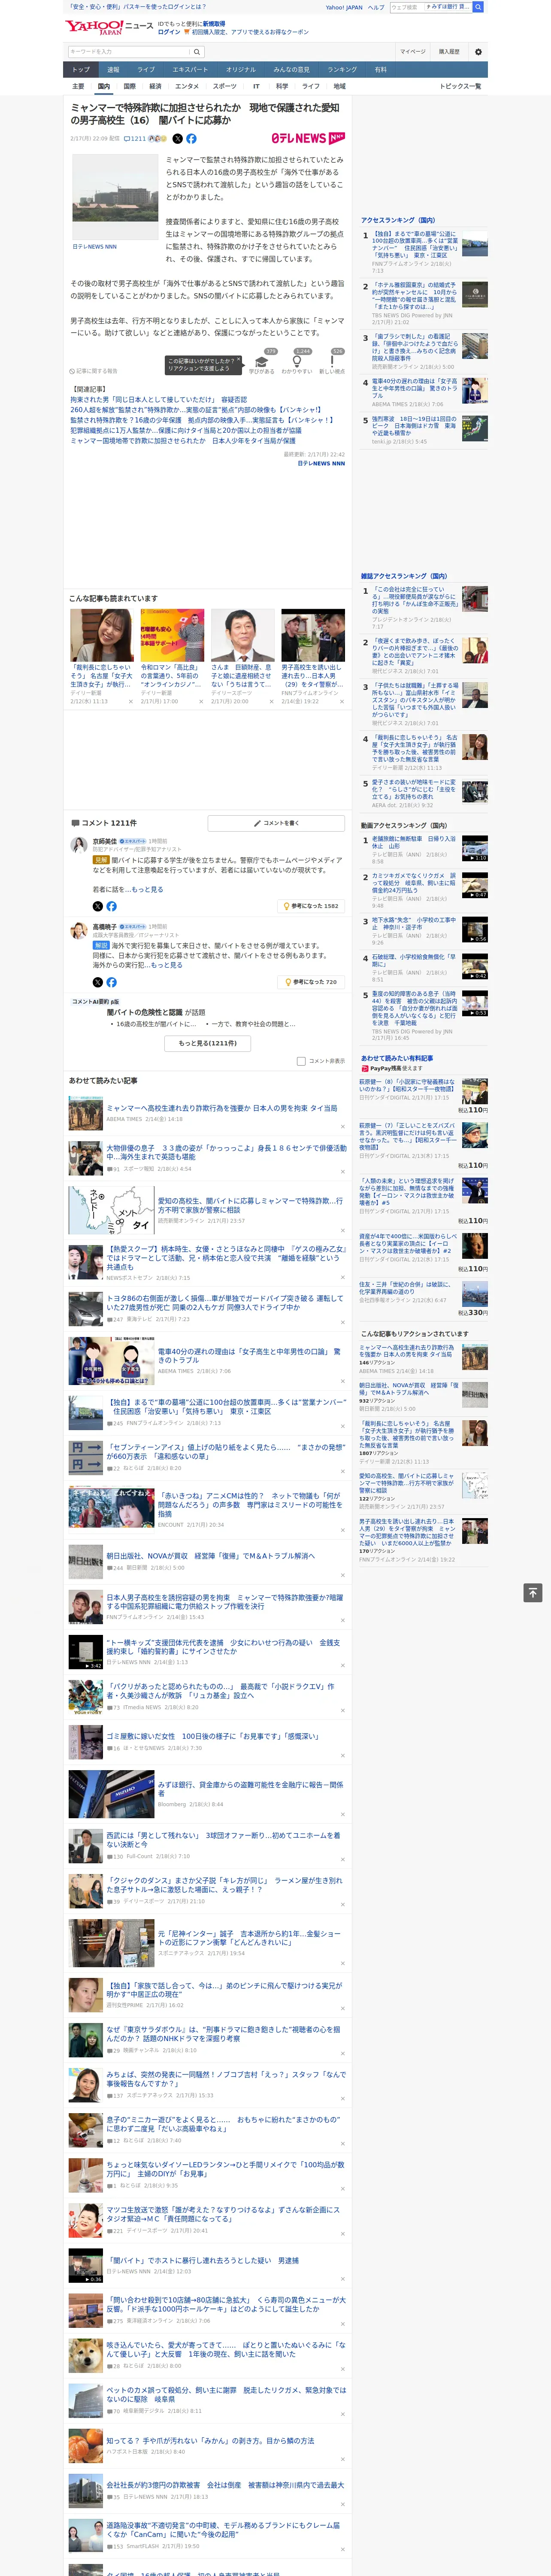Click the ログイン link
551x2576 pixels.
[169, 32]
